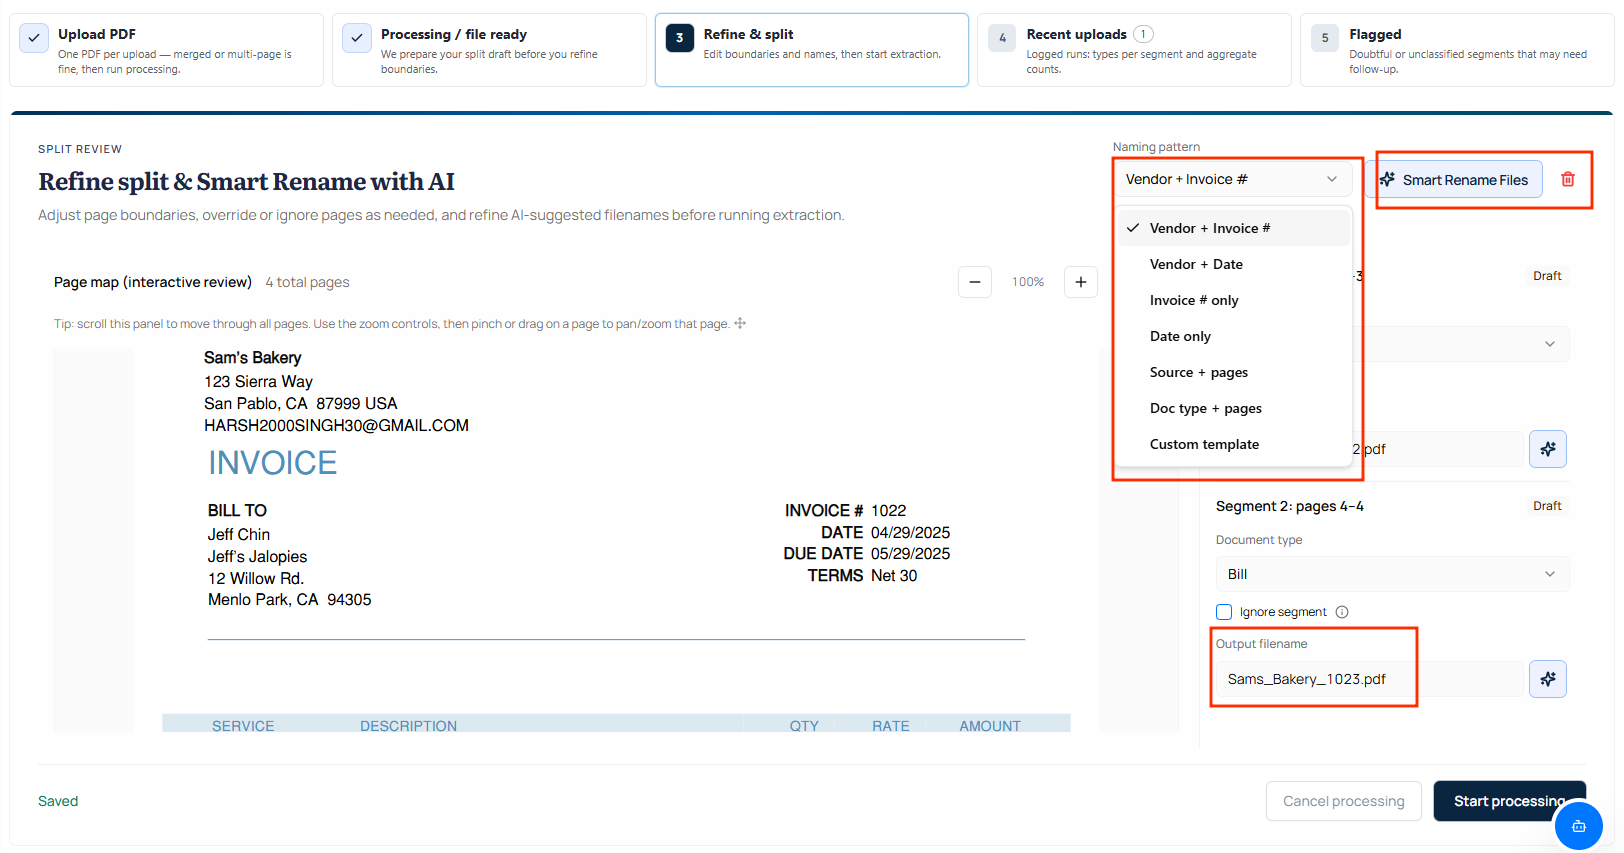The width and height of the screenshot is (1624, 853).
Task: Click Cancel processing button
Action: click(1343, 801)
